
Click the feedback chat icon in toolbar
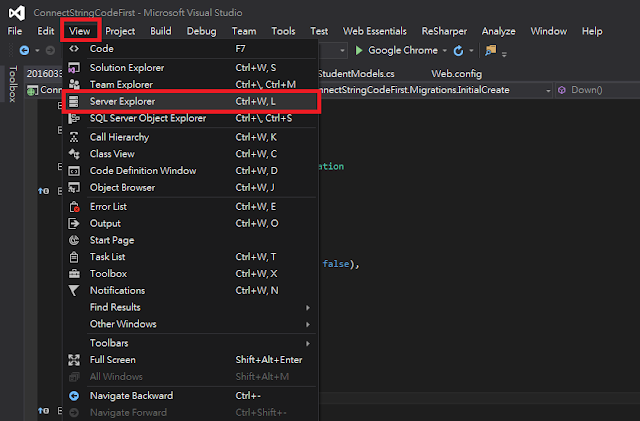491,50
